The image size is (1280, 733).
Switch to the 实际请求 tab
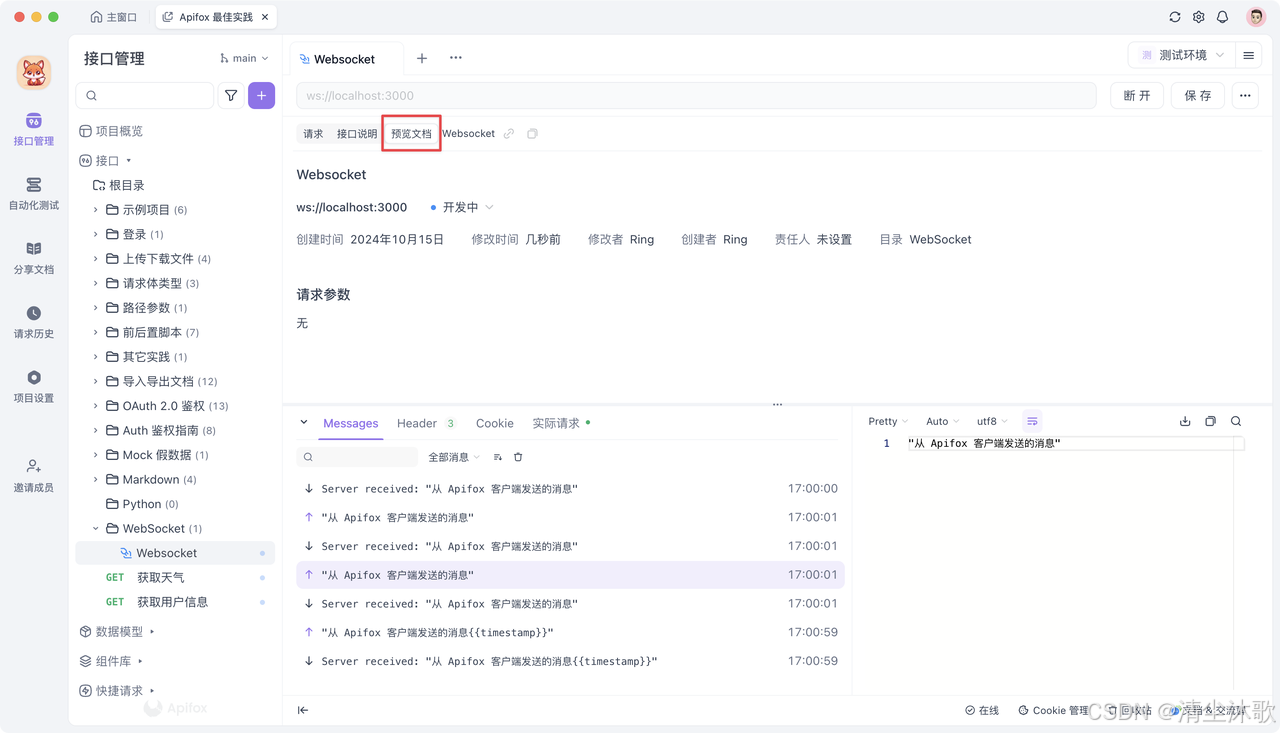tap(554, 423)
